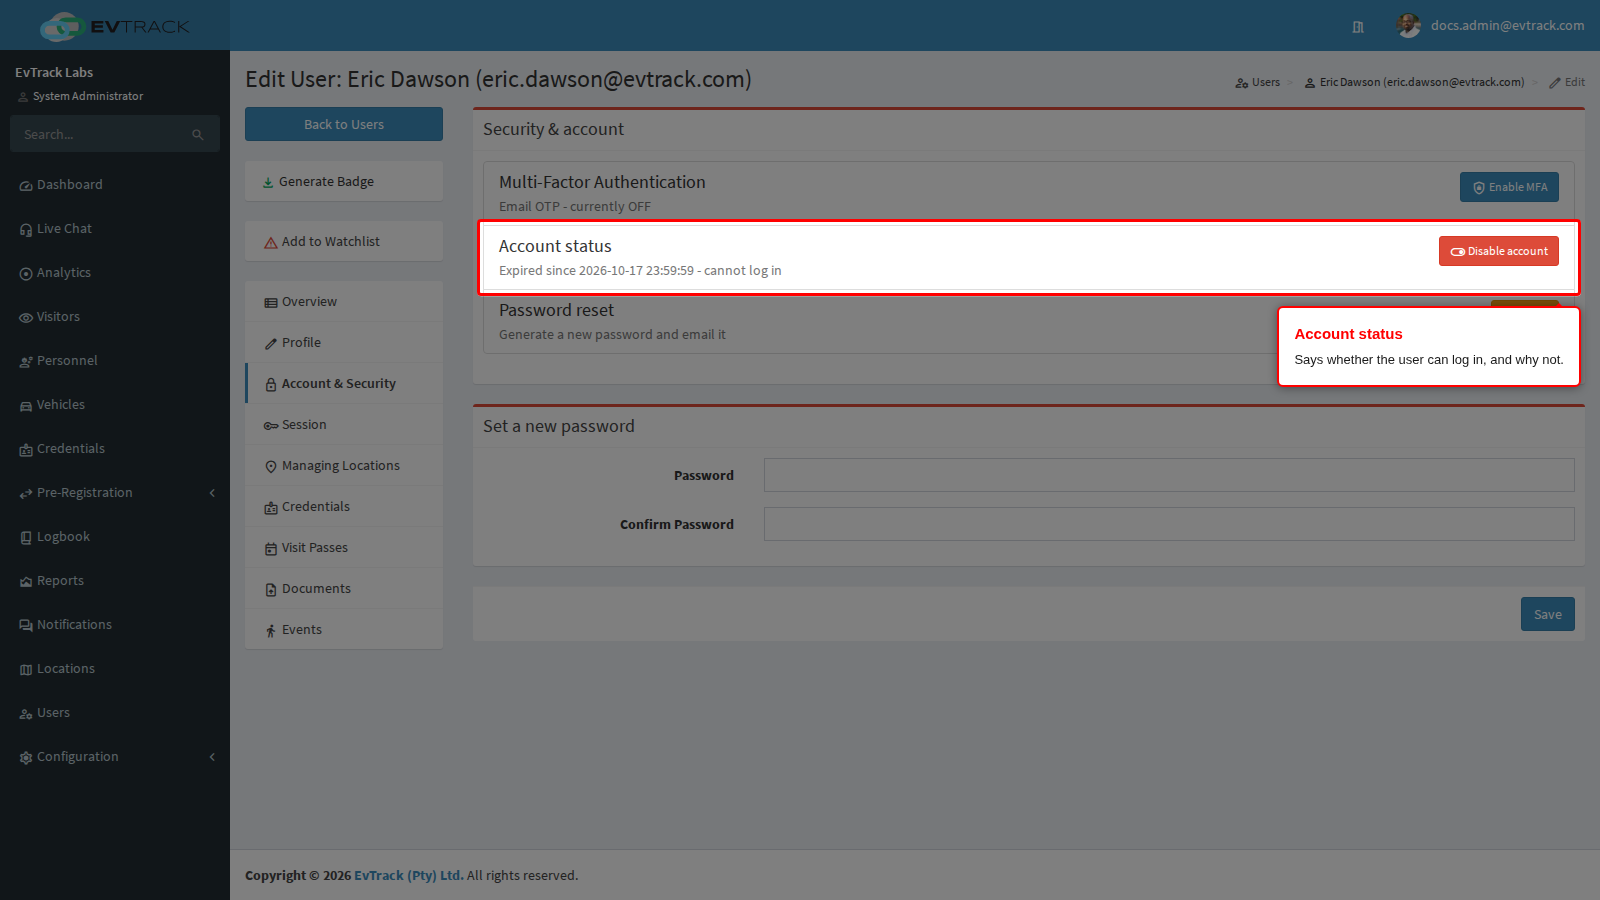Viewport: 1600px width, 900px height.
Task: Open the Session tab
Action: click(344, 425)
